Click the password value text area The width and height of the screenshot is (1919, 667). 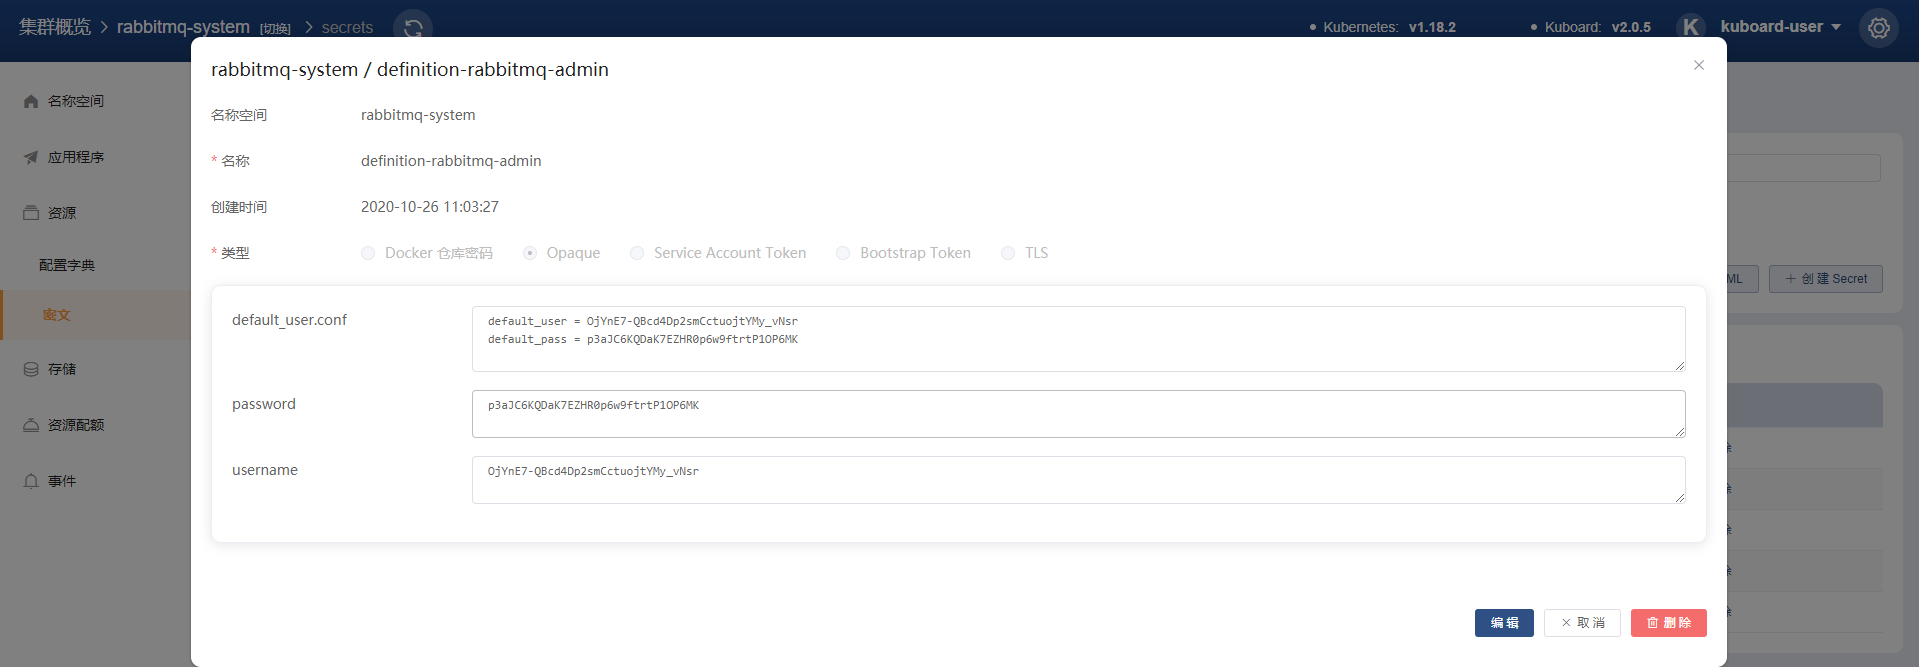tap(1078, 414)
